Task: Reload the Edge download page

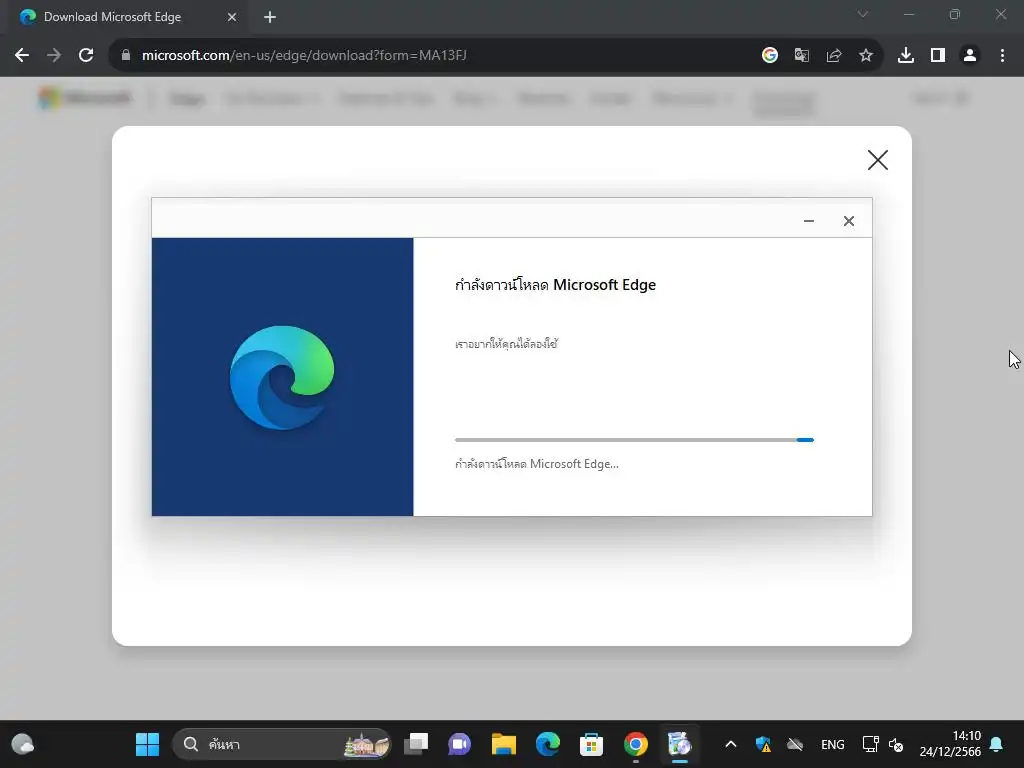Action: (x=86, y=56)
